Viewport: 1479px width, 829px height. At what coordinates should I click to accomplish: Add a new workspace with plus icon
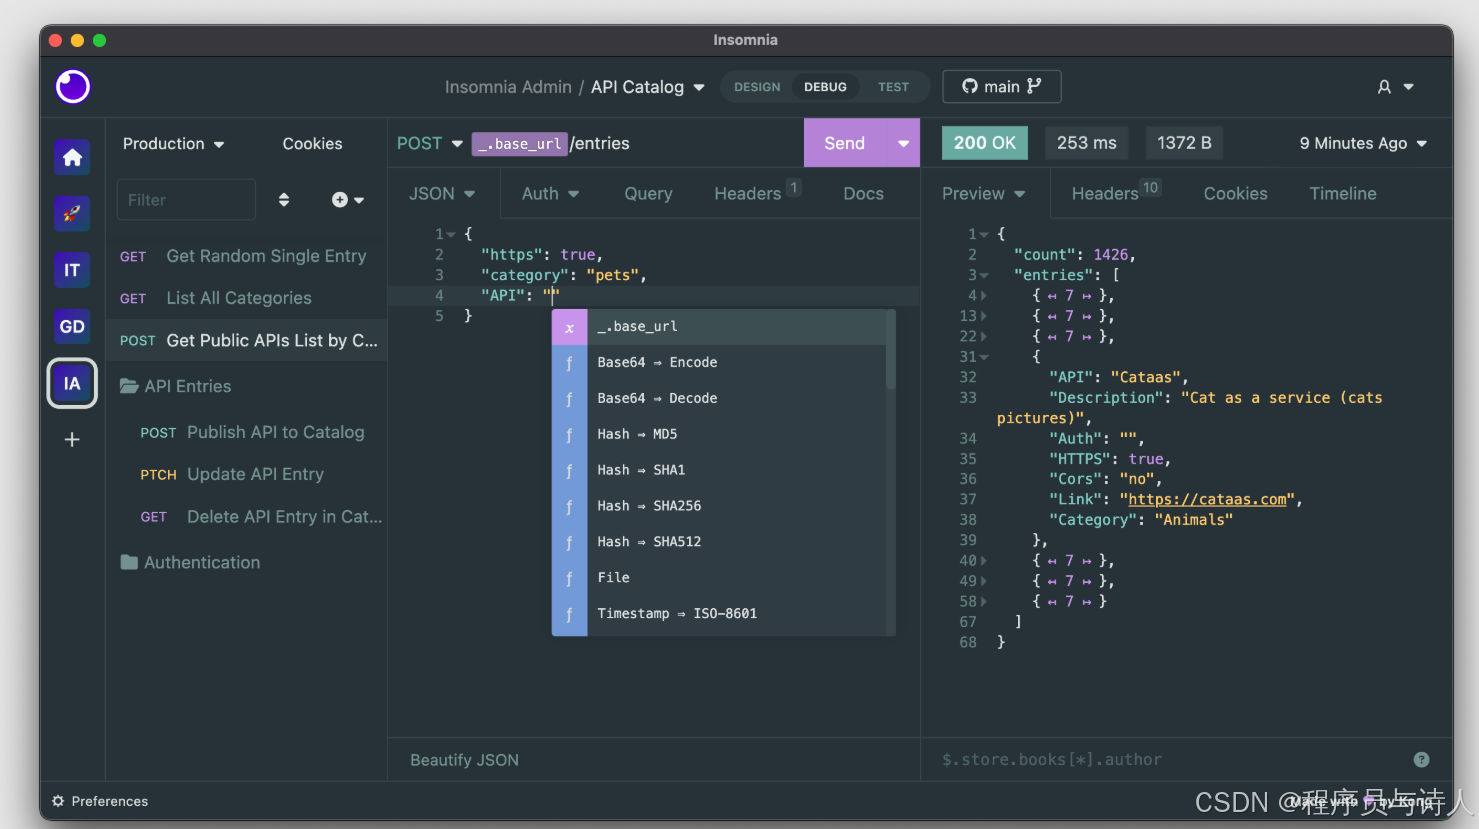(72, 439)
